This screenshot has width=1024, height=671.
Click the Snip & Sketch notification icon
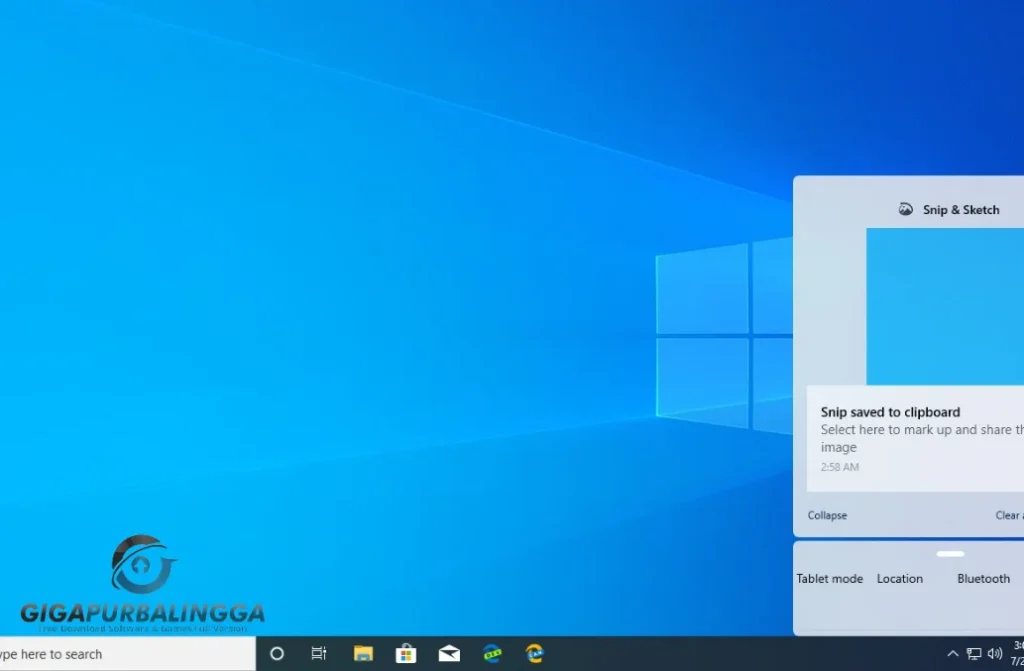click(x=903, y=209)
